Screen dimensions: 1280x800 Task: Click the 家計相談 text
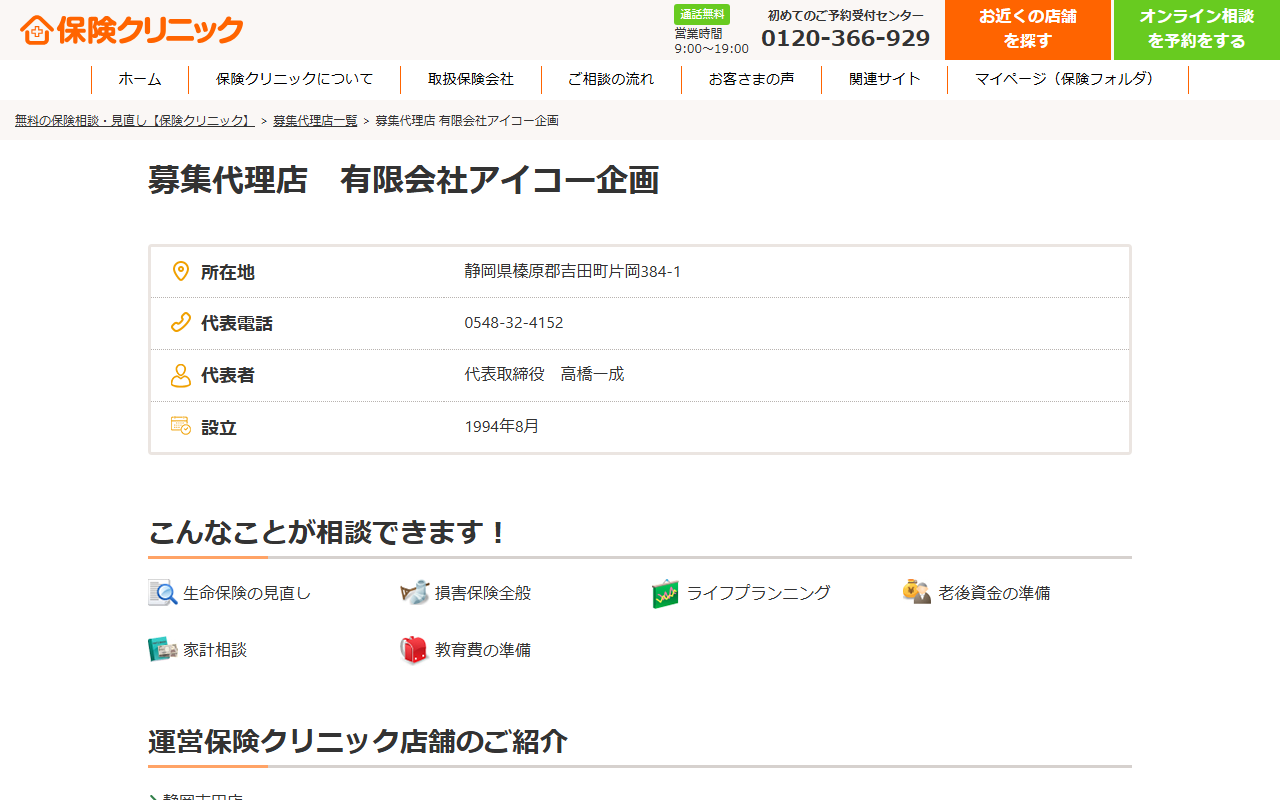pyautogui.click(x=215, y=650)
